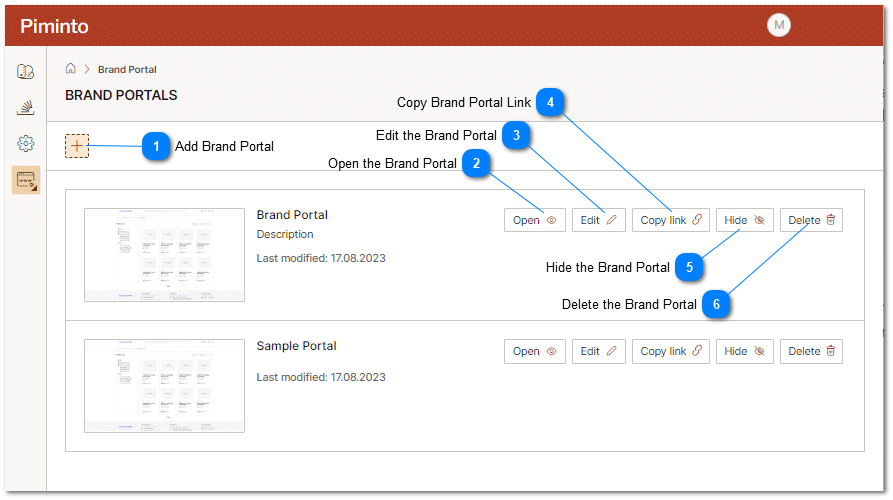Click the Piminto logo in the header
This screenshot has width=893, height=500.
pyautogui.click(x=54, y=26)
